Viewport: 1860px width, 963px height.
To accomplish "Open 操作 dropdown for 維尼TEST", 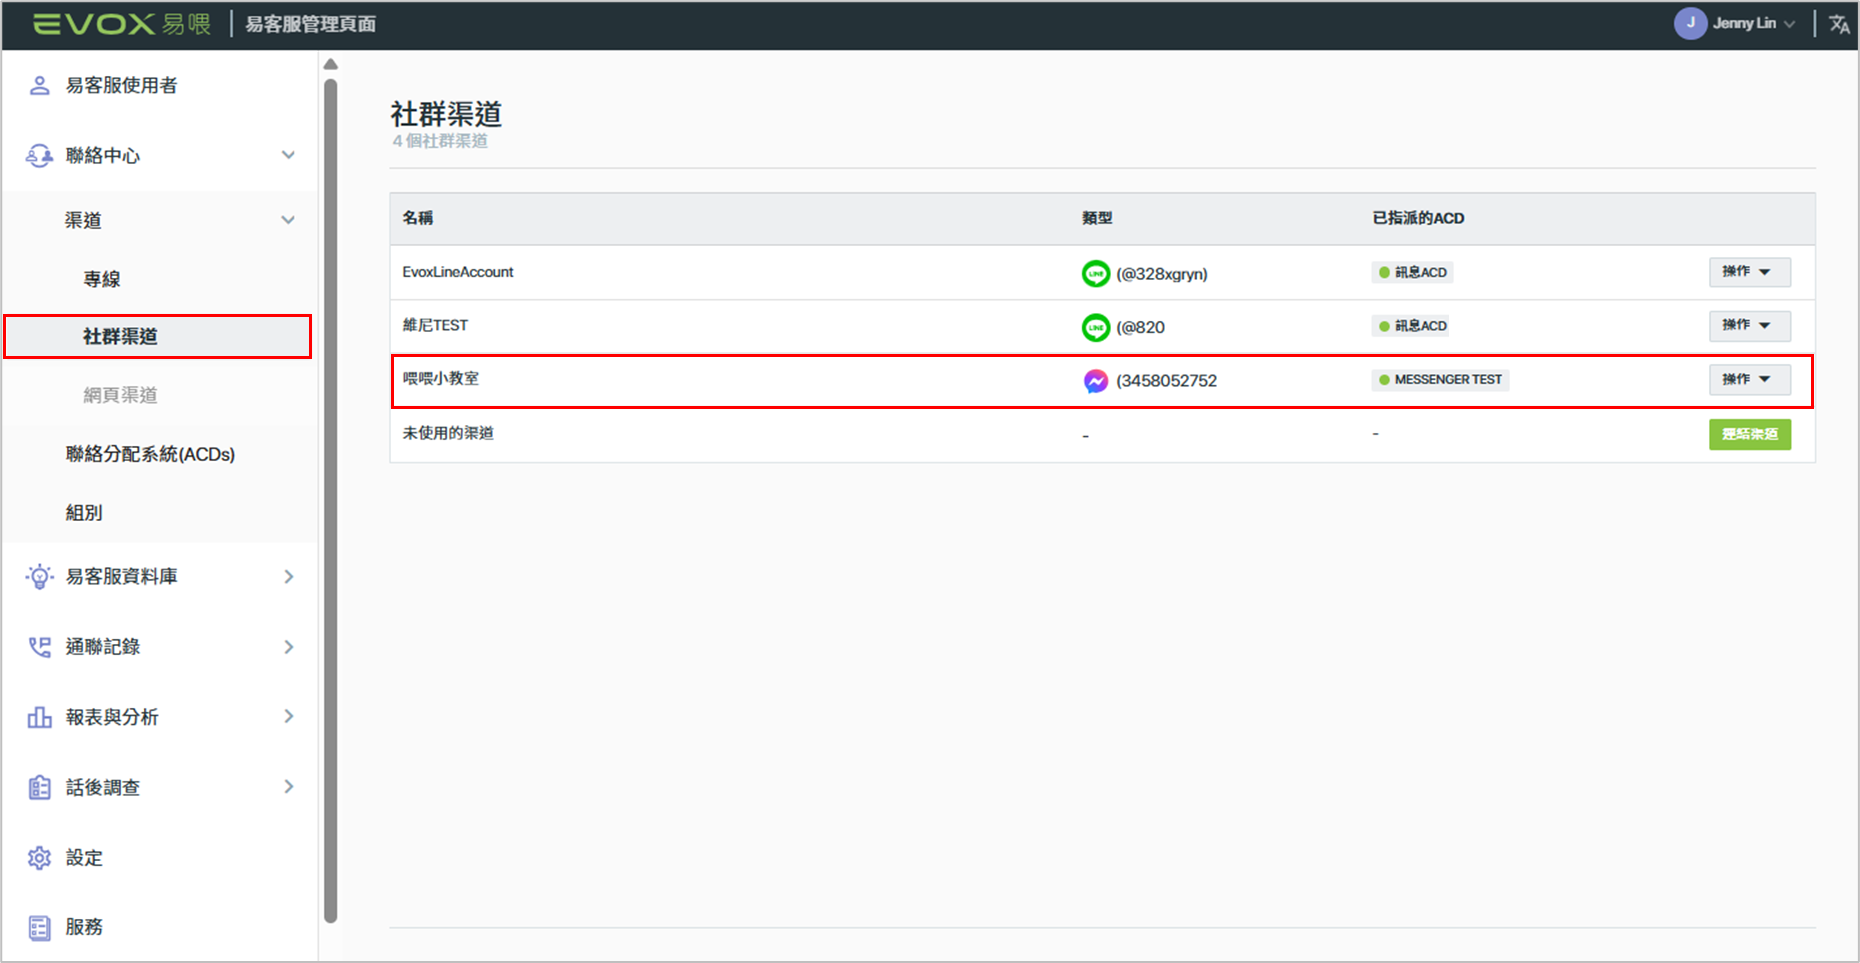I will 1748,326.
